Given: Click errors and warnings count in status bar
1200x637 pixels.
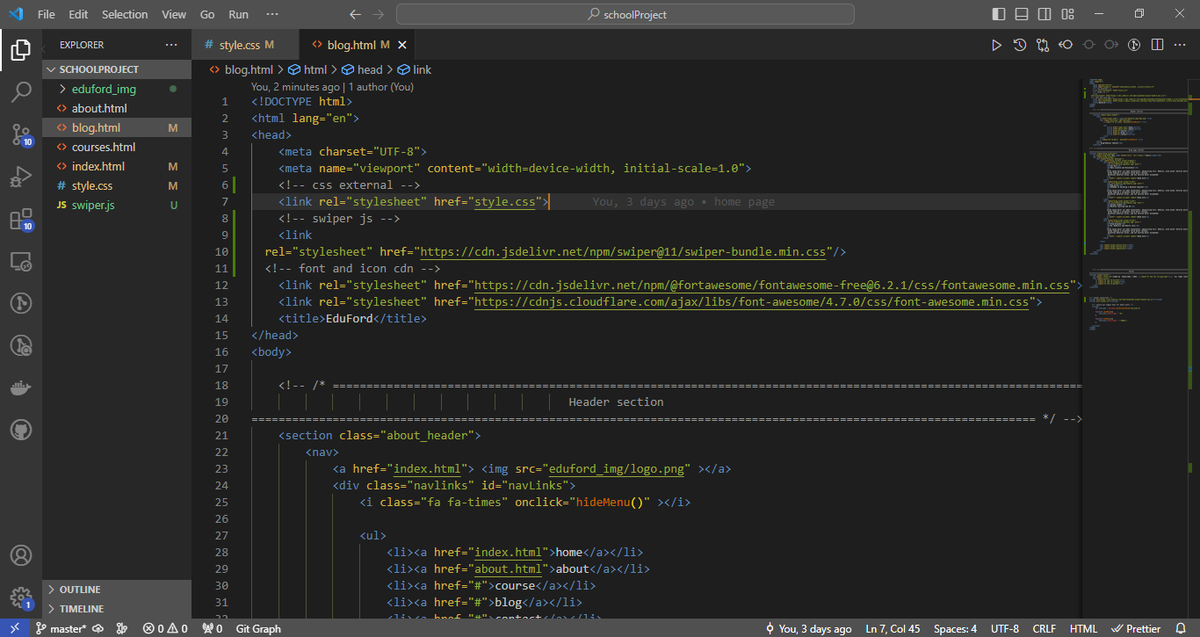Looking at the screenshot, I should 165,629.
